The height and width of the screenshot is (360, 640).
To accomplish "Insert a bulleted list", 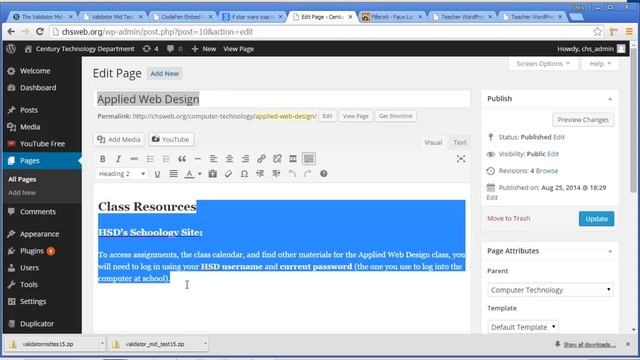I will click(150, 159).
